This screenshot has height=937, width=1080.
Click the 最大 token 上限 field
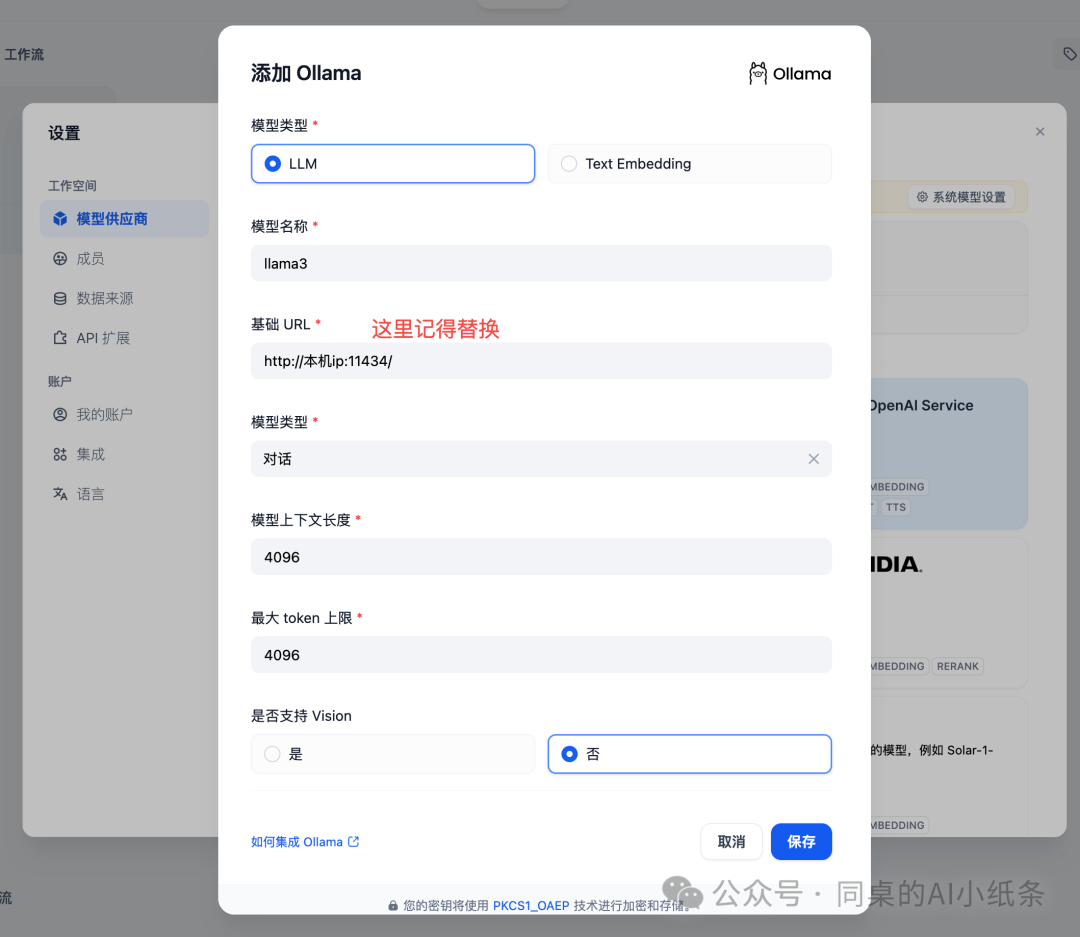point(541,655)
